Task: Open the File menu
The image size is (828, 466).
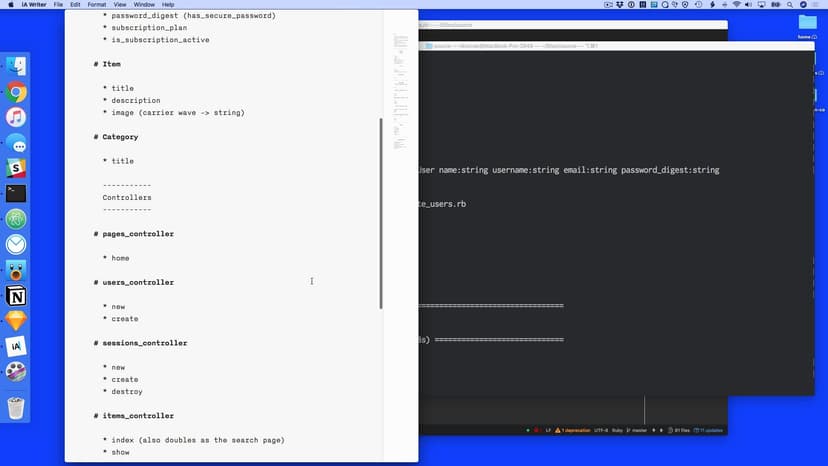Action: (58, 5)
